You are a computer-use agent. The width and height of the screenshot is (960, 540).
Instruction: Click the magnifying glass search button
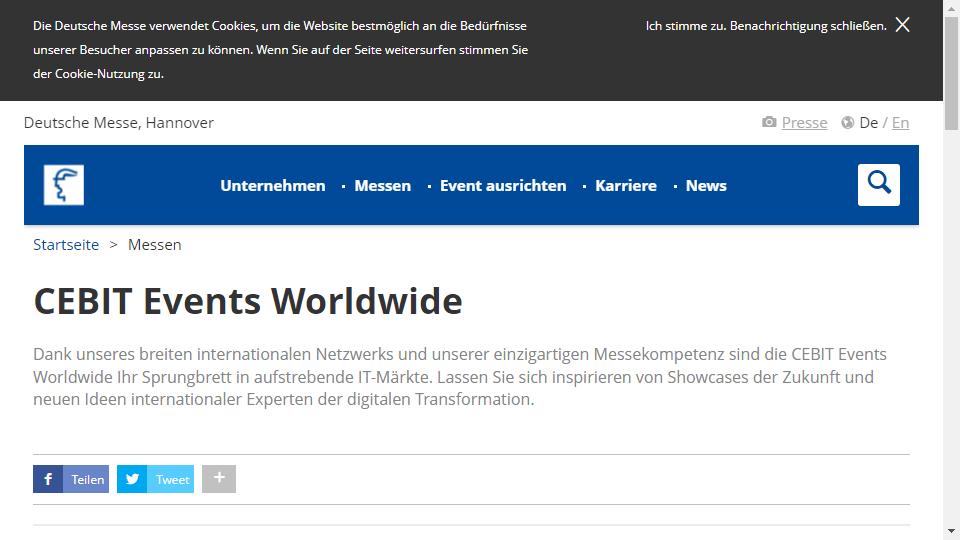879,184
